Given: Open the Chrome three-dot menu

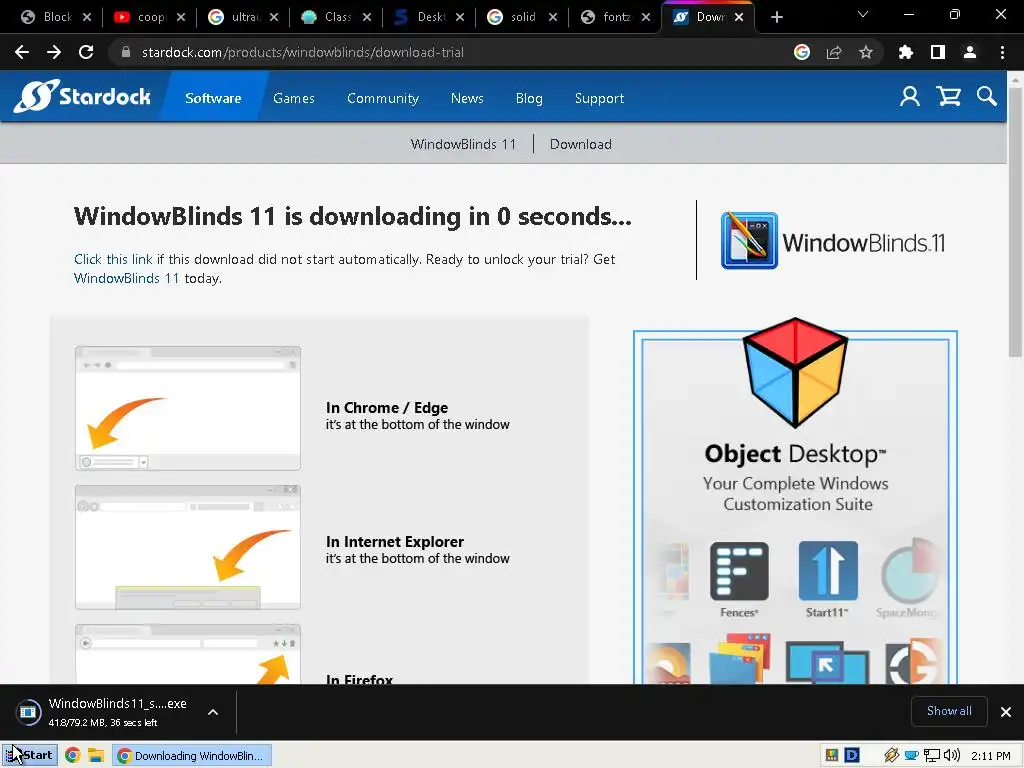Looking at the screenshot, I should point(1002,52).
